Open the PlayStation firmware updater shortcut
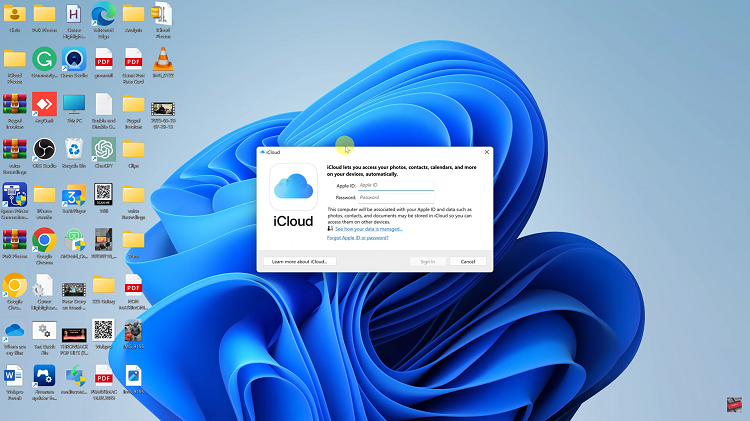Screen dimensions: 750x421 (44, 382)
